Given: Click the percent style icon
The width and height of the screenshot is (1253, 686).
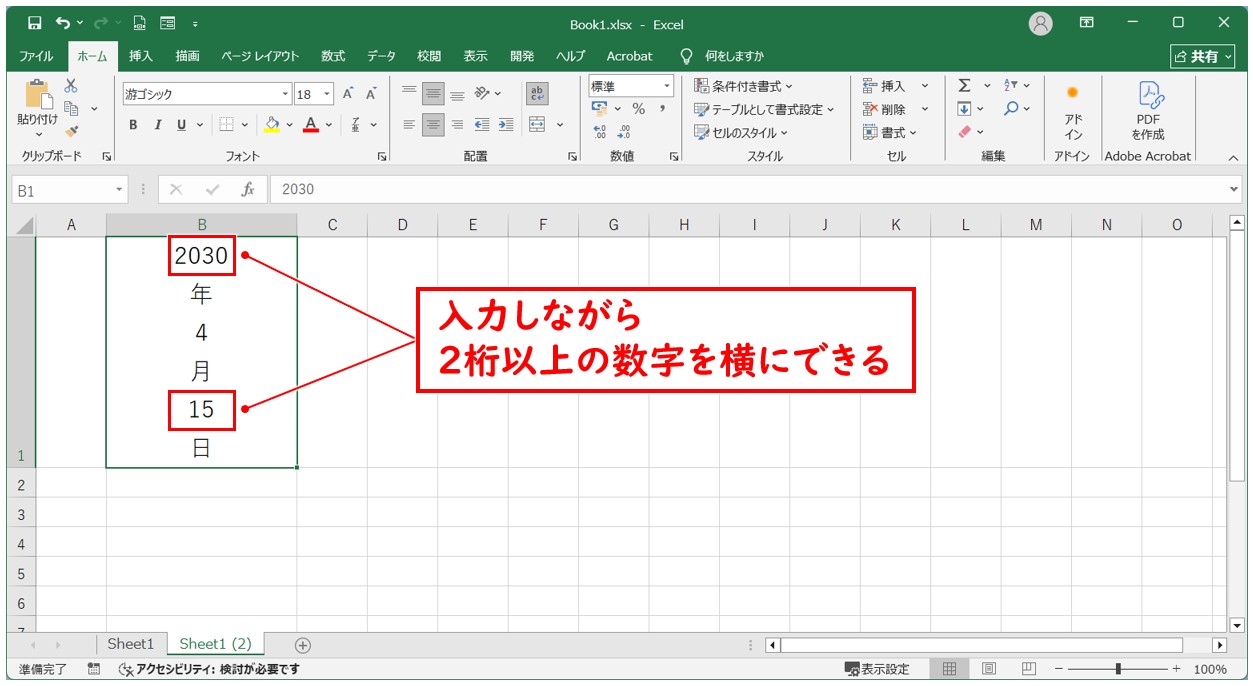Looking at the screenshot, I should pos(638,109).
